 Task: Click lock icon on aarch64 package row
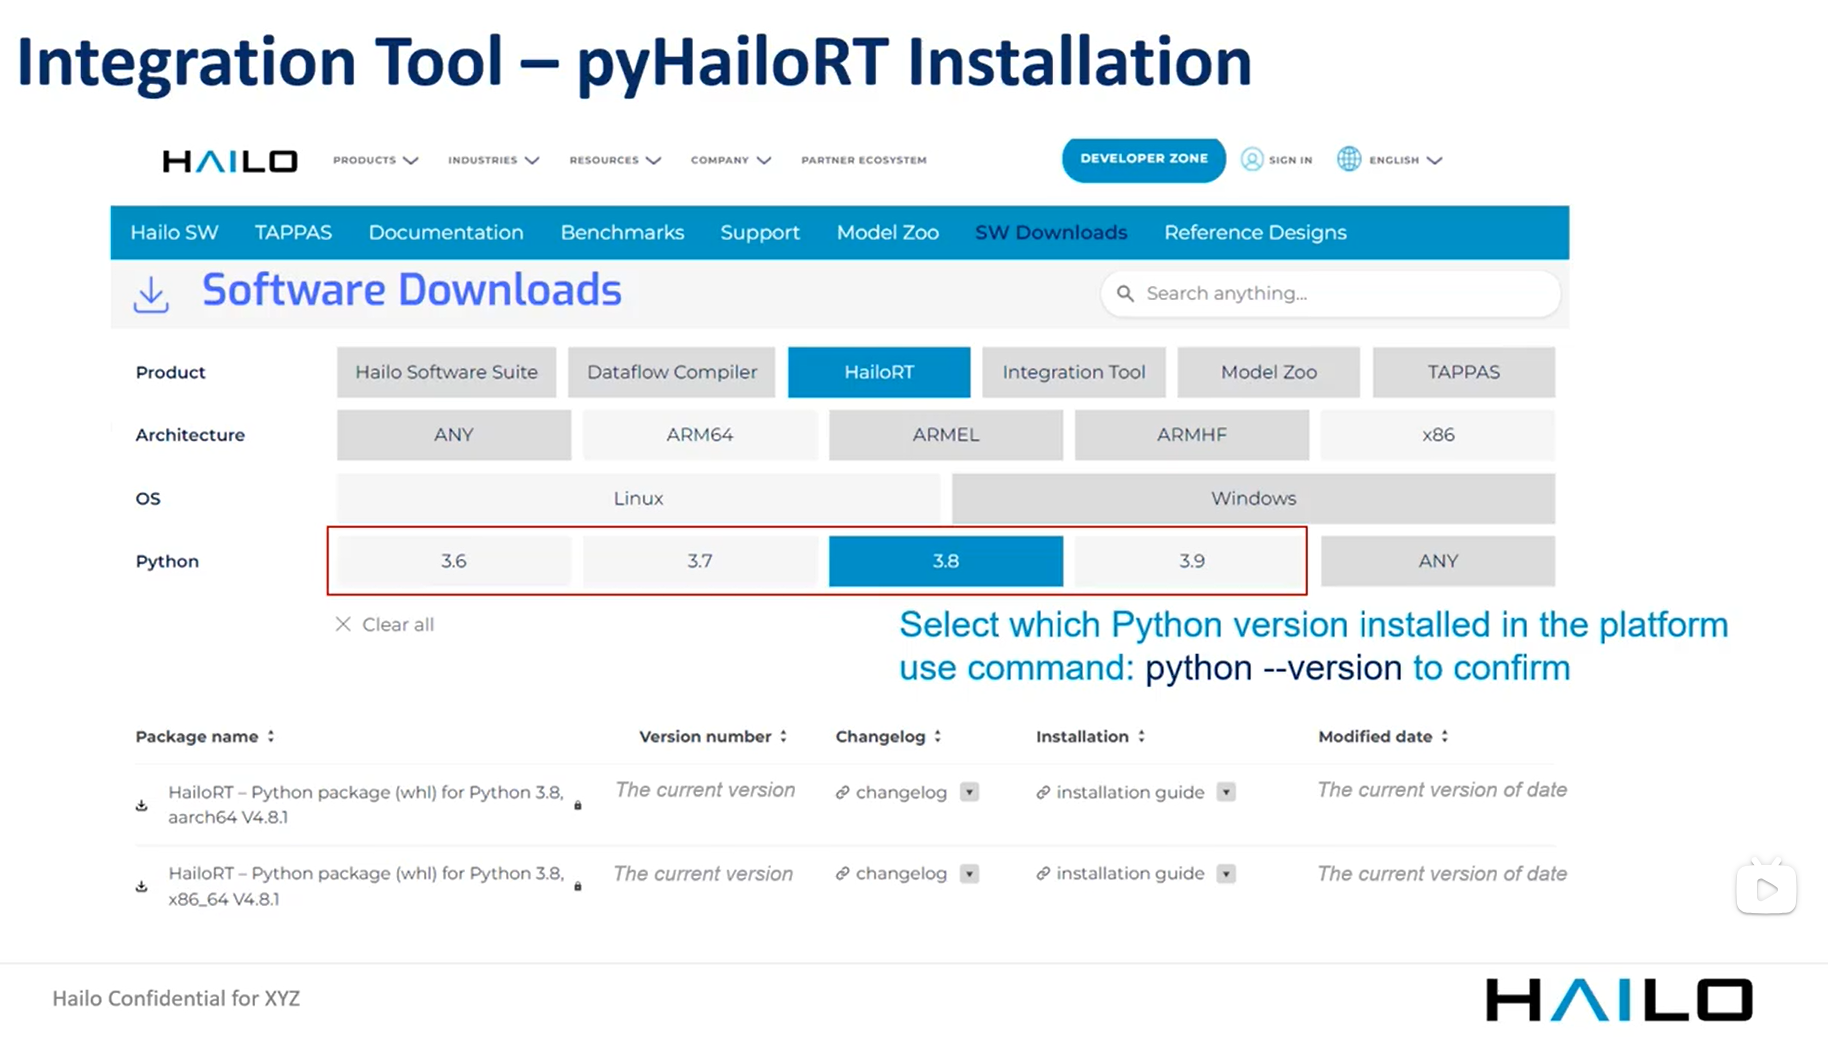point(578,805)
